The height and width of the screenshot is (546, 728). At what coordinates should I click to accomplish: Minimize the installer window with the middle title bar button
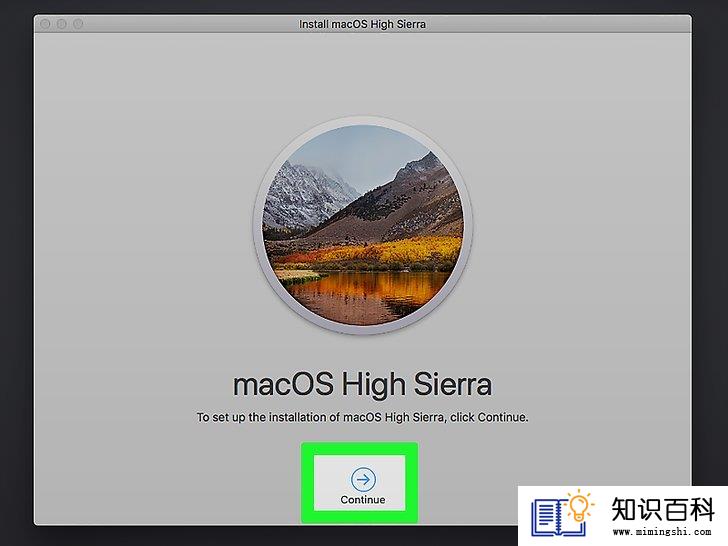pos(62,24)
